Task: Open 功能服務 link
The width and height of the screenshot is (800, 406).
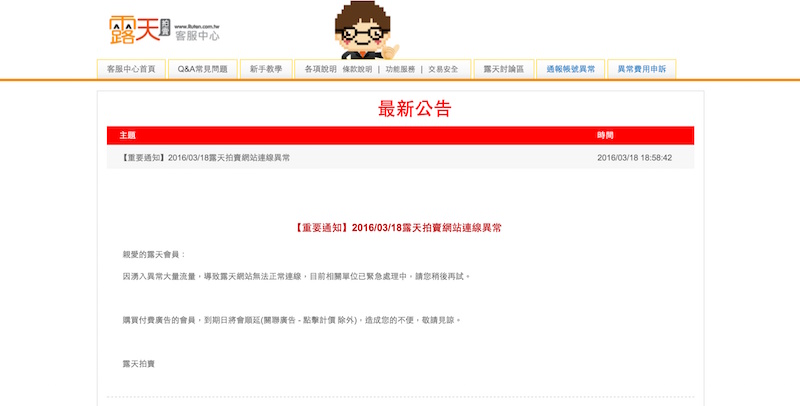Action: tap(400, 69)
